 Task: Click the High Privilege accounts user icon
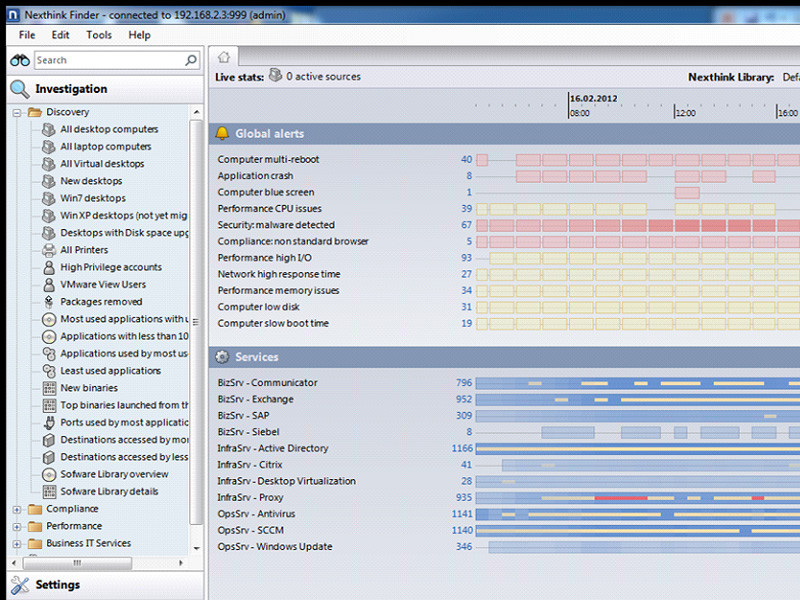(x=49, y=267)
